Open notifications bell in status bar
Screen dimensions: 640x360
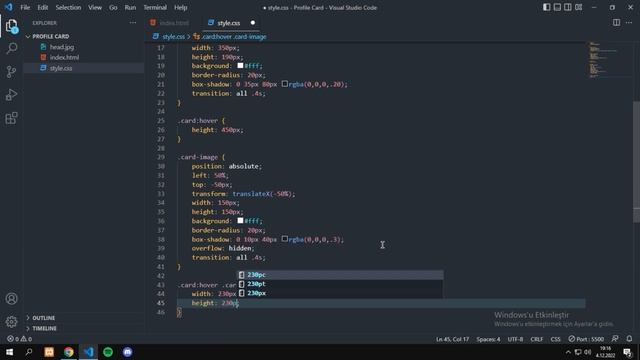(629, 339)
